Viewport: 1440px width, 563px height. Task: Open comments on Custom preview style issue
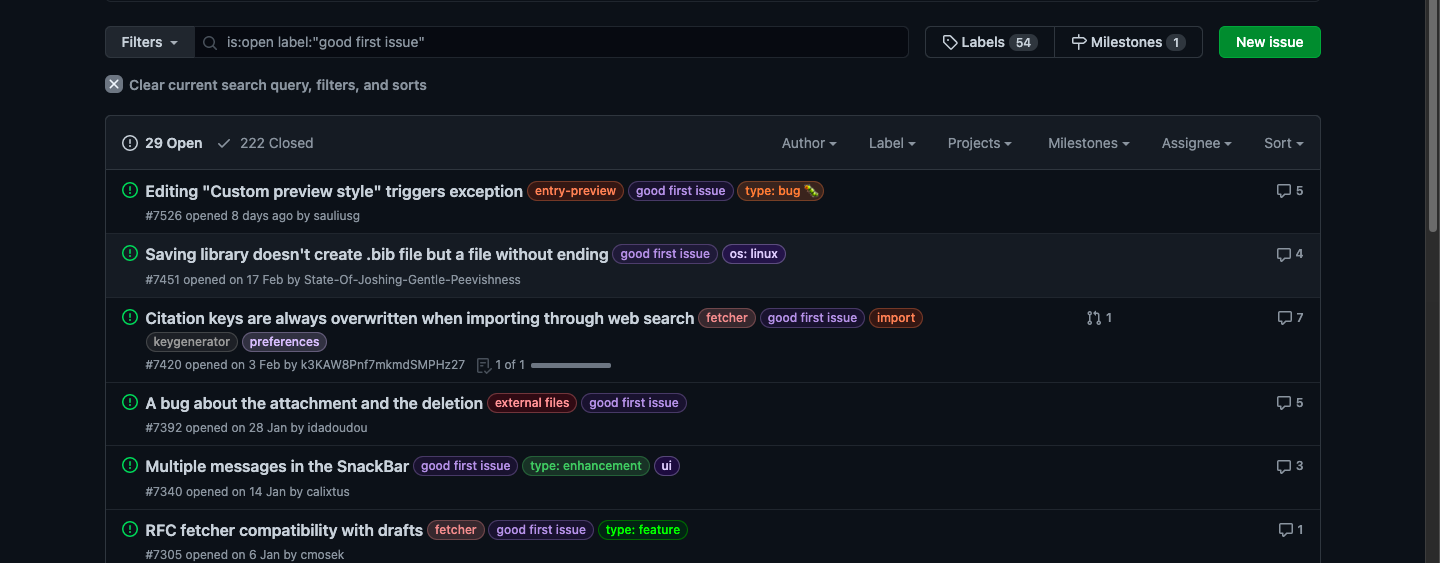[x=1289, y=191]
